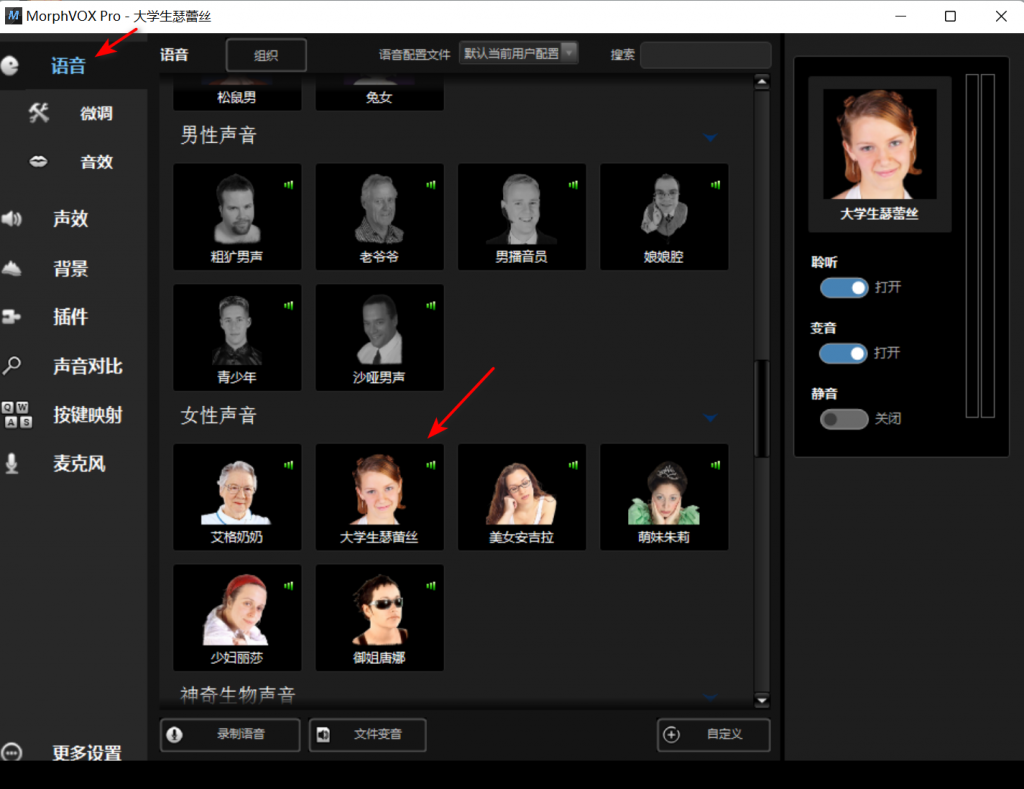Open the 按键映射 sidebar menu item

click(88, 415)
